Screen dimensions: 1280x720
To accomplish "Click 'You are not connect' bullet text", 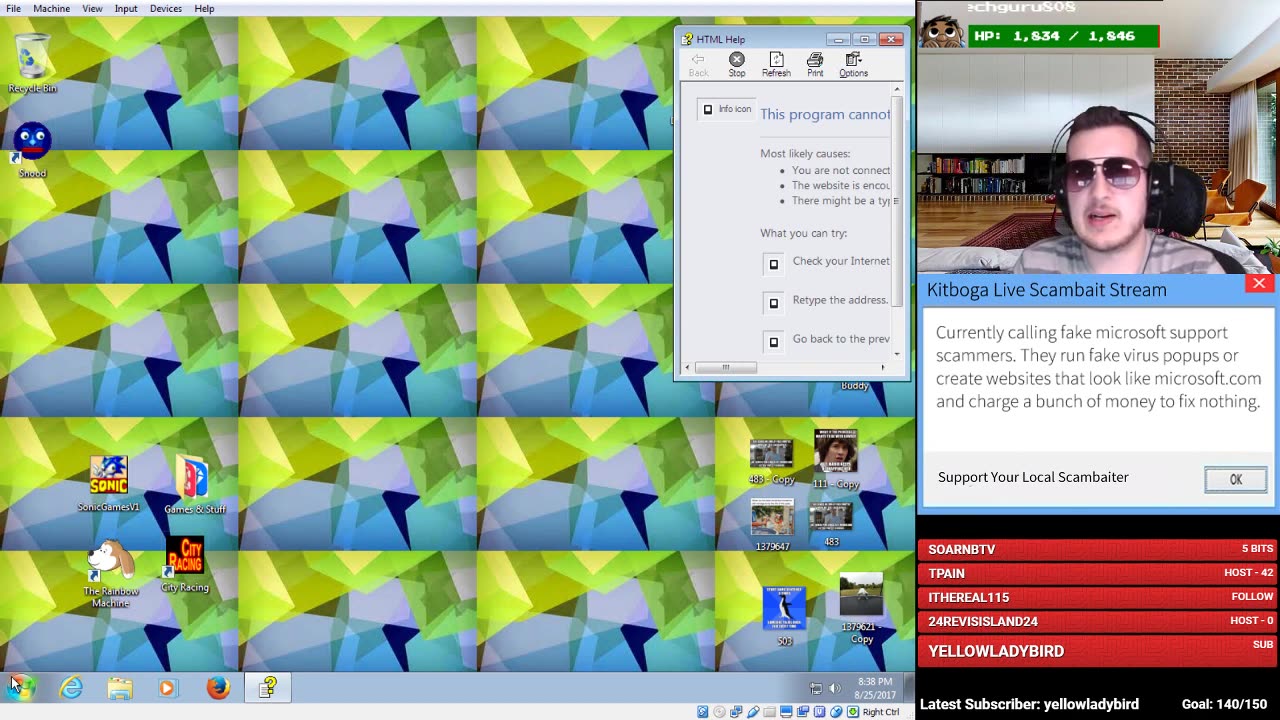I will tap(841, 170).
